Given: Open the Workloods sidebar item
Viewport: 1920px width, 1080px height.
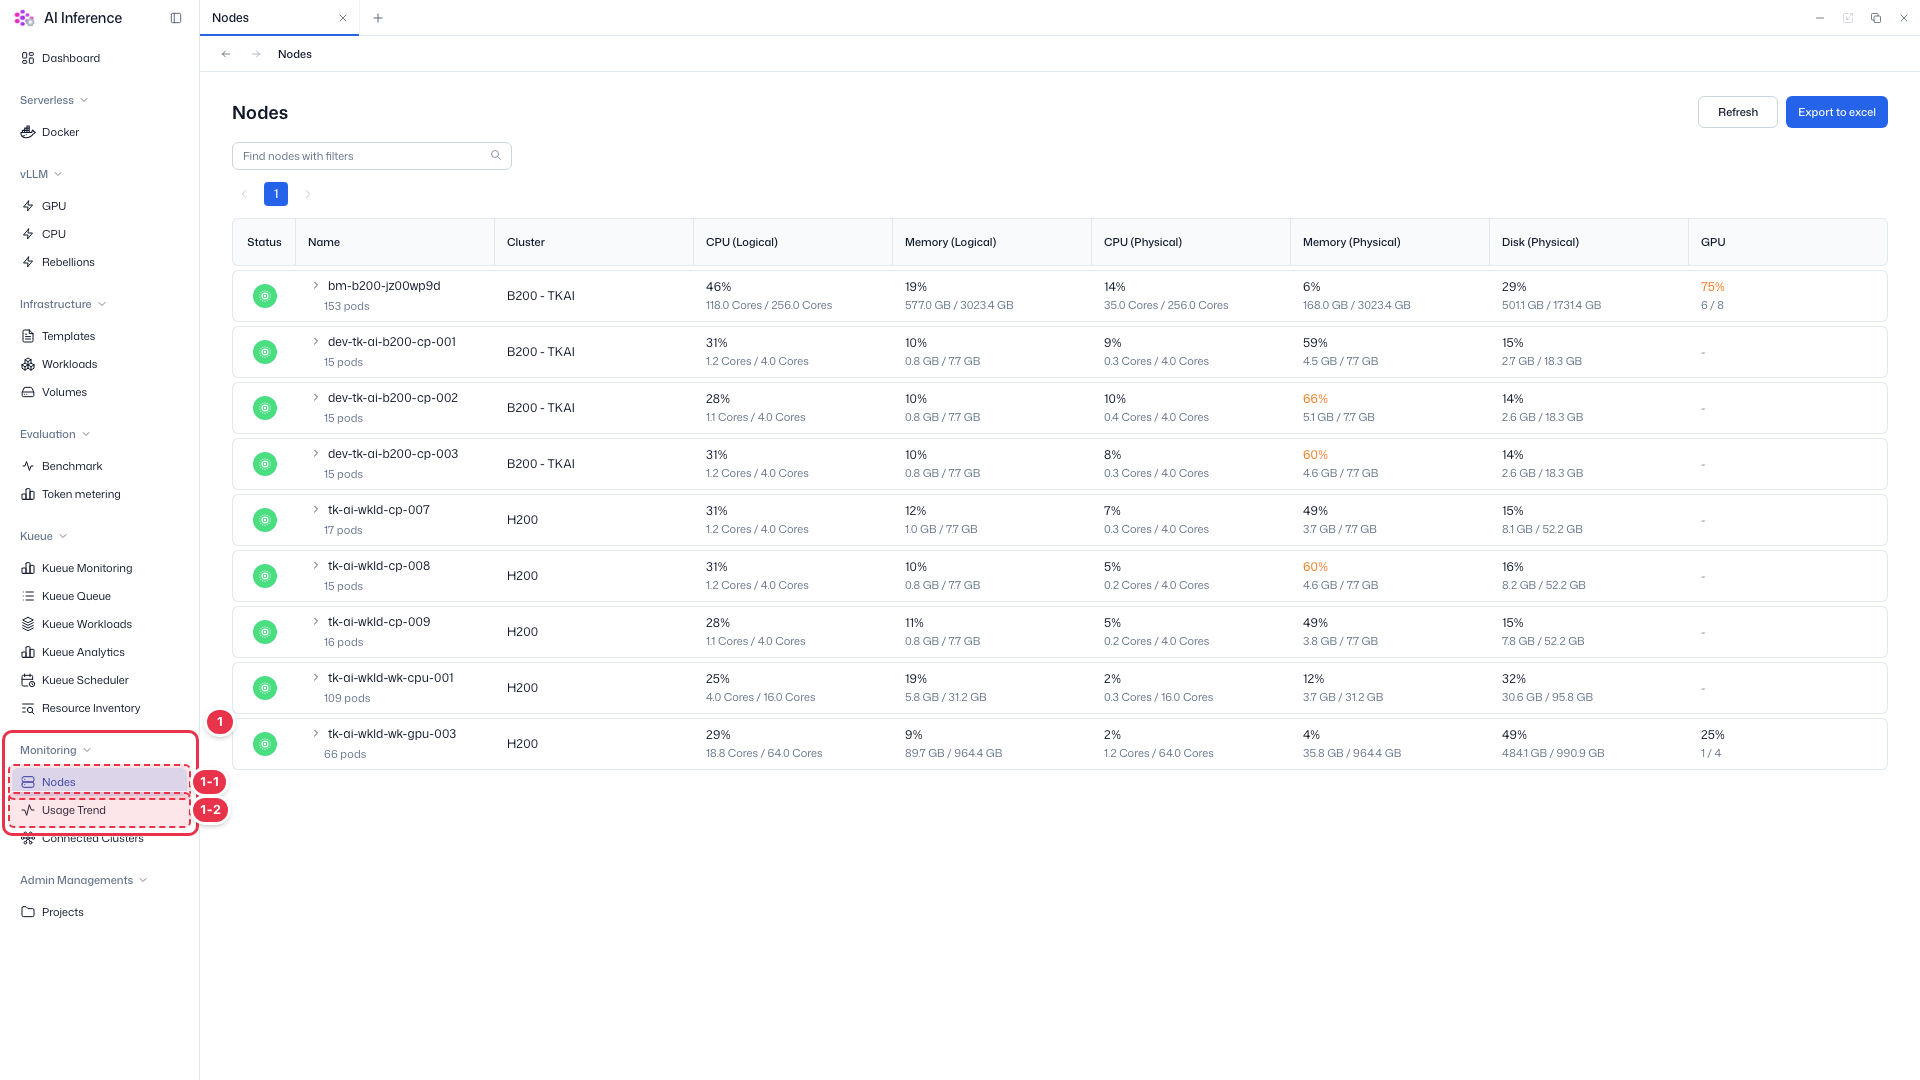Looking at the screenshot, I should (69, 364).
